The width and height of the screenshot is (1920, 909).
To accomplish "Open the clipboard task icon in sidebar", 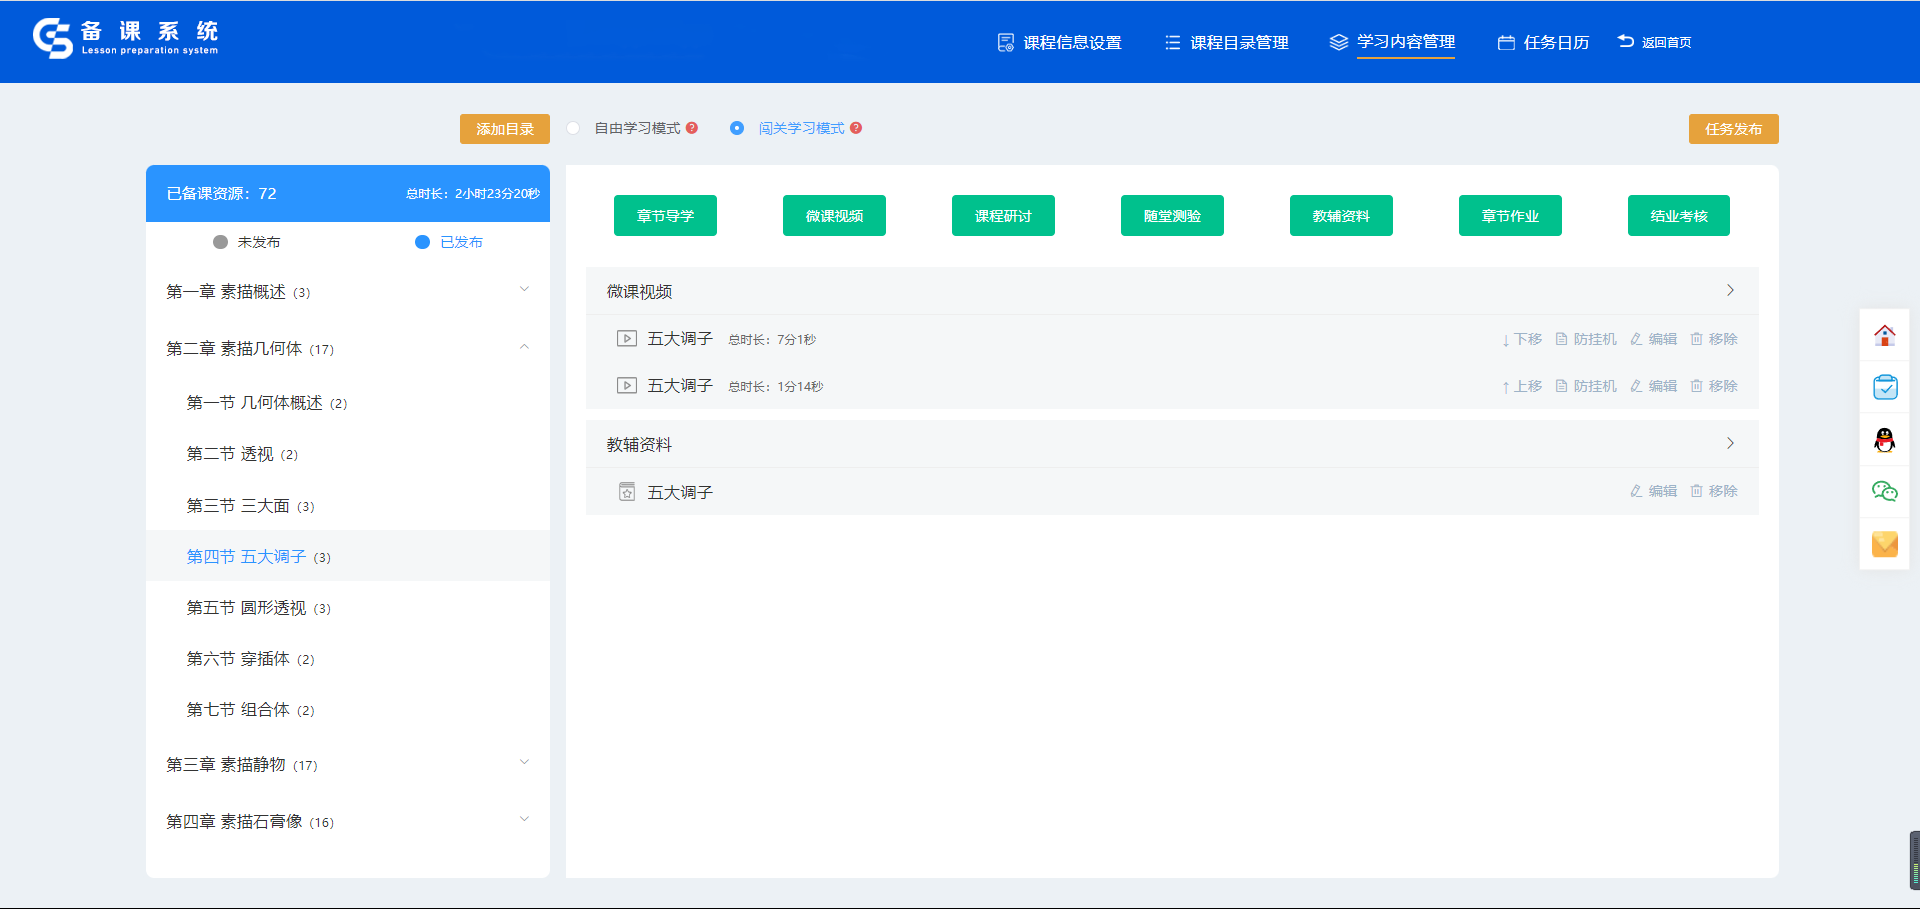I will (x=1884, y=388).
